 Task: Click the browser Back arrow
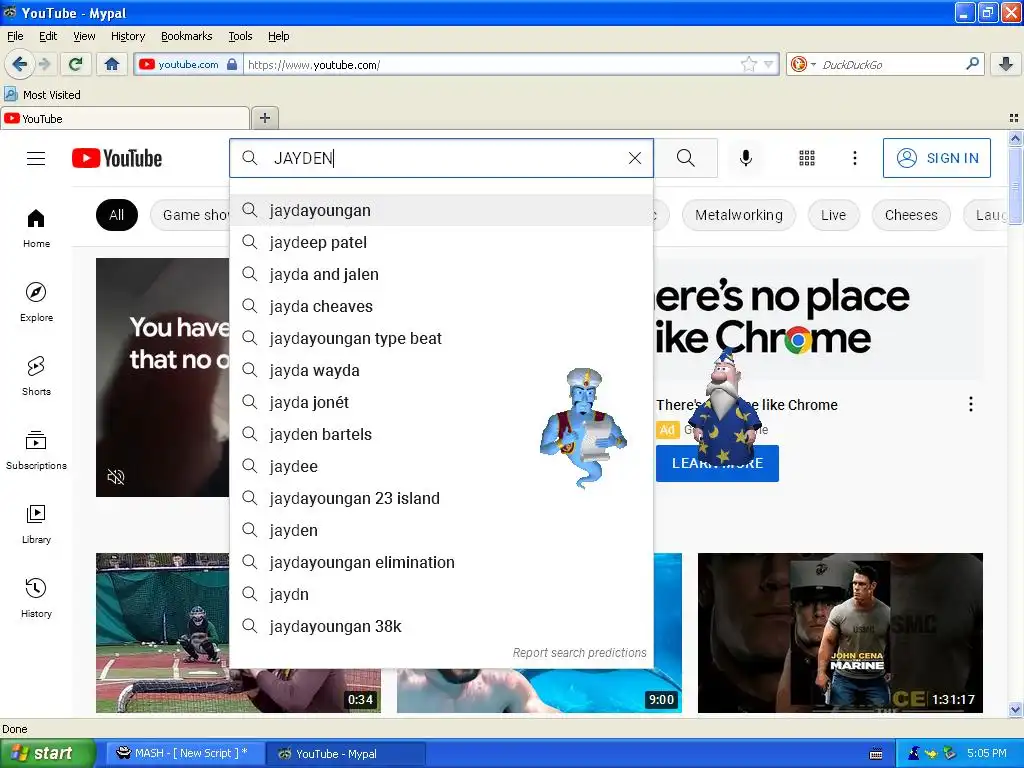click(x=20, y=64)
